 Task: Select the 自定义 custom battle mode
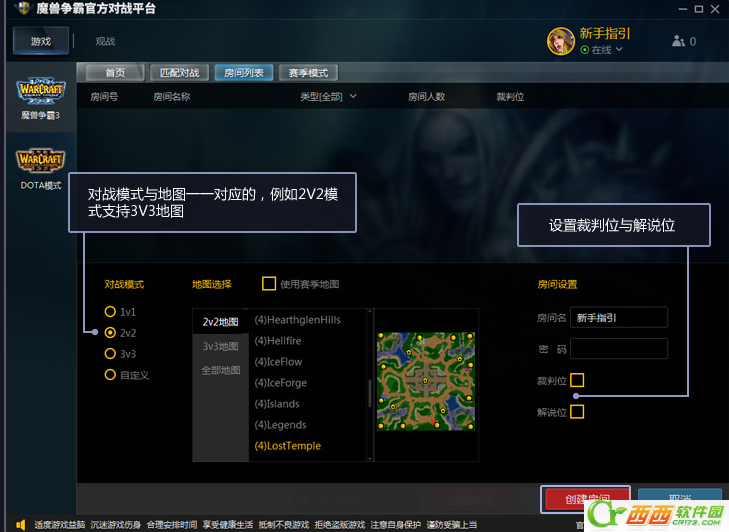[110, 374]
